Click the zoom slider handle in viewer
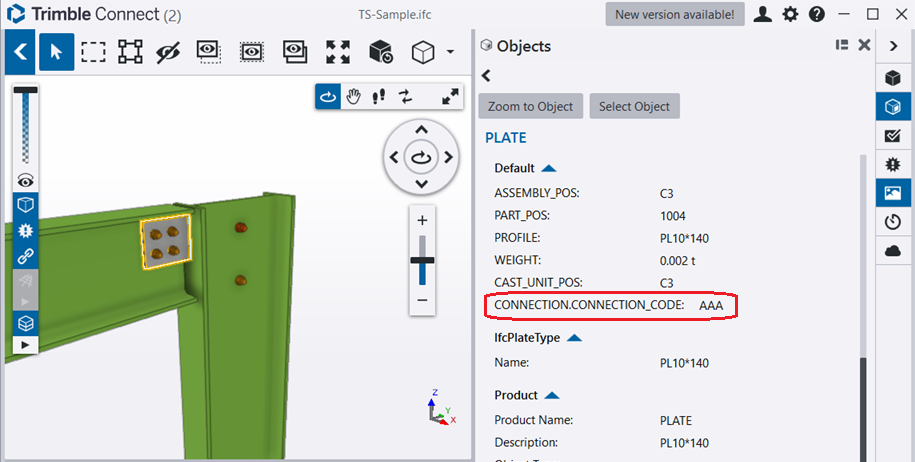Viewport: 915px width, 462px height. pos(422,260)
